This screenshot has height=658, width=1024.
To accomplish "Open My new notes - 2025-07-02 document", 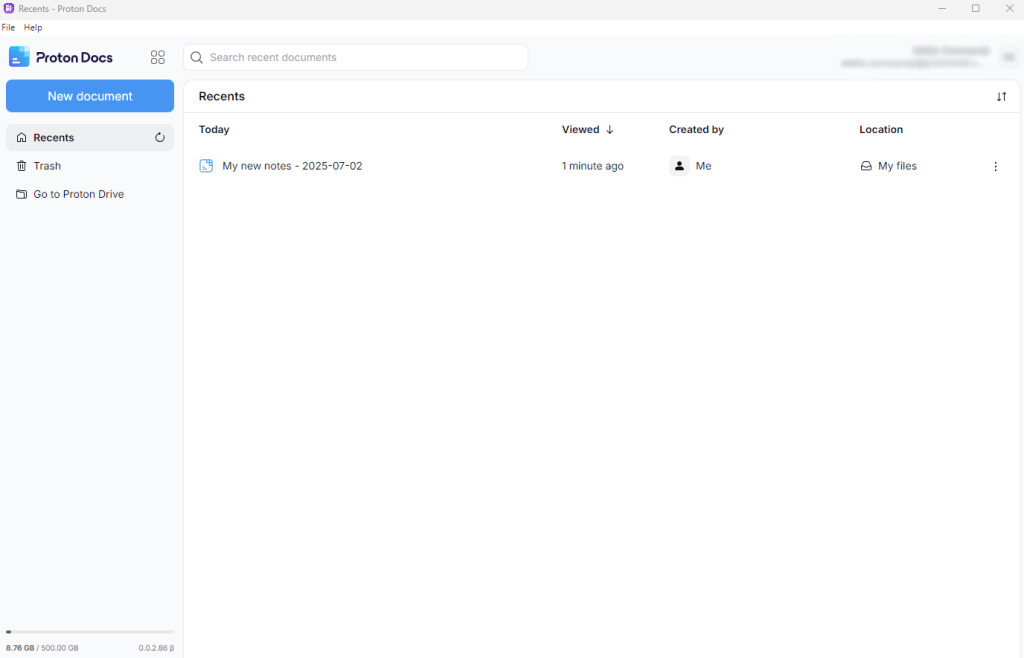I will click(x=292, y=166).
